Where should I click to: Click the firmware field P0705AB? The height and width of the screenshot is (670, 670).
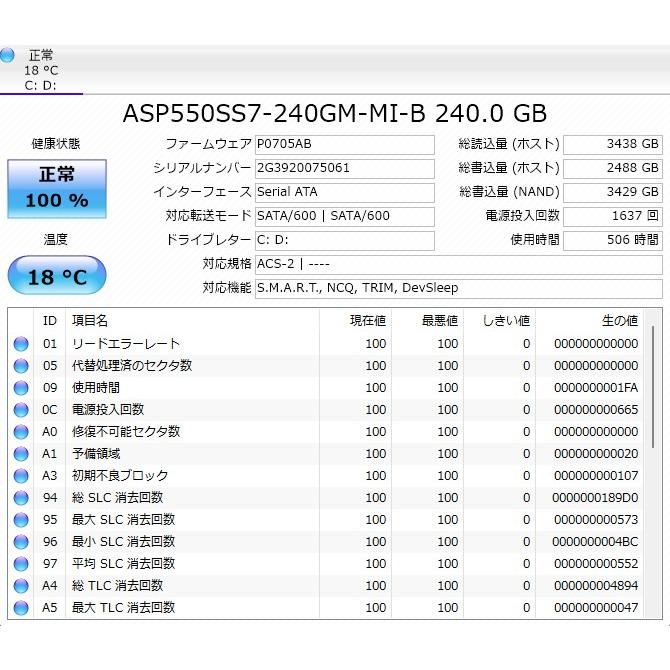point(345,145)
